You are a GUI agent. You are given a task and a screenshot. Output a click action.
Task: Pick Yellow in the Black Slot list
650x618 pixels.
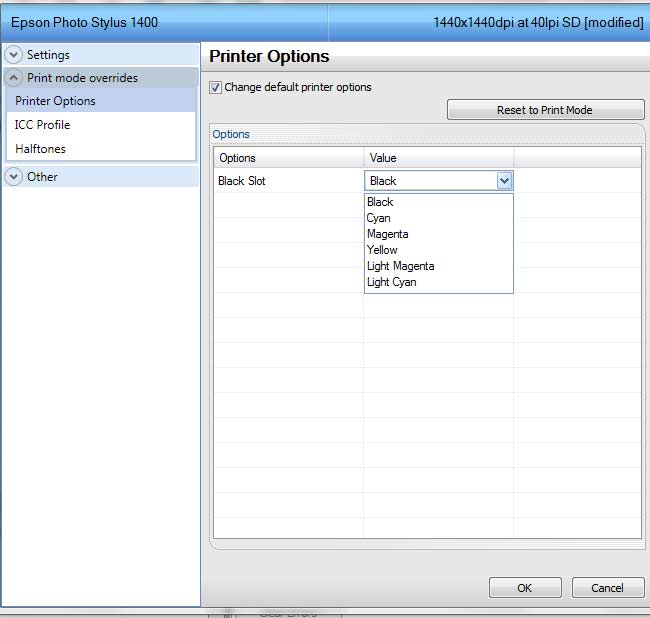(382, 250)
